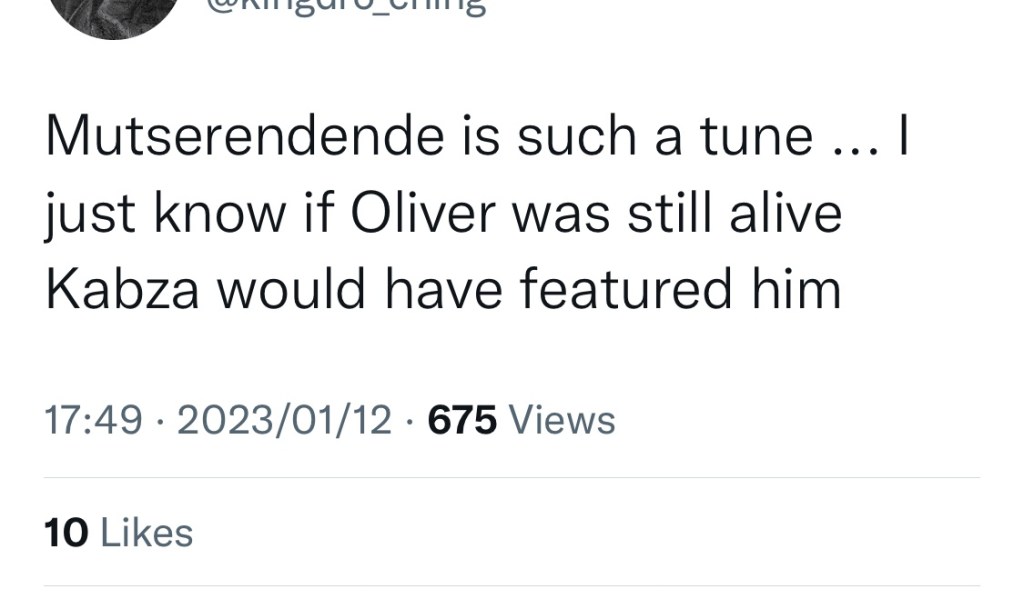
Task: Click the 675 view count number
Action: (x=462, y=421)
